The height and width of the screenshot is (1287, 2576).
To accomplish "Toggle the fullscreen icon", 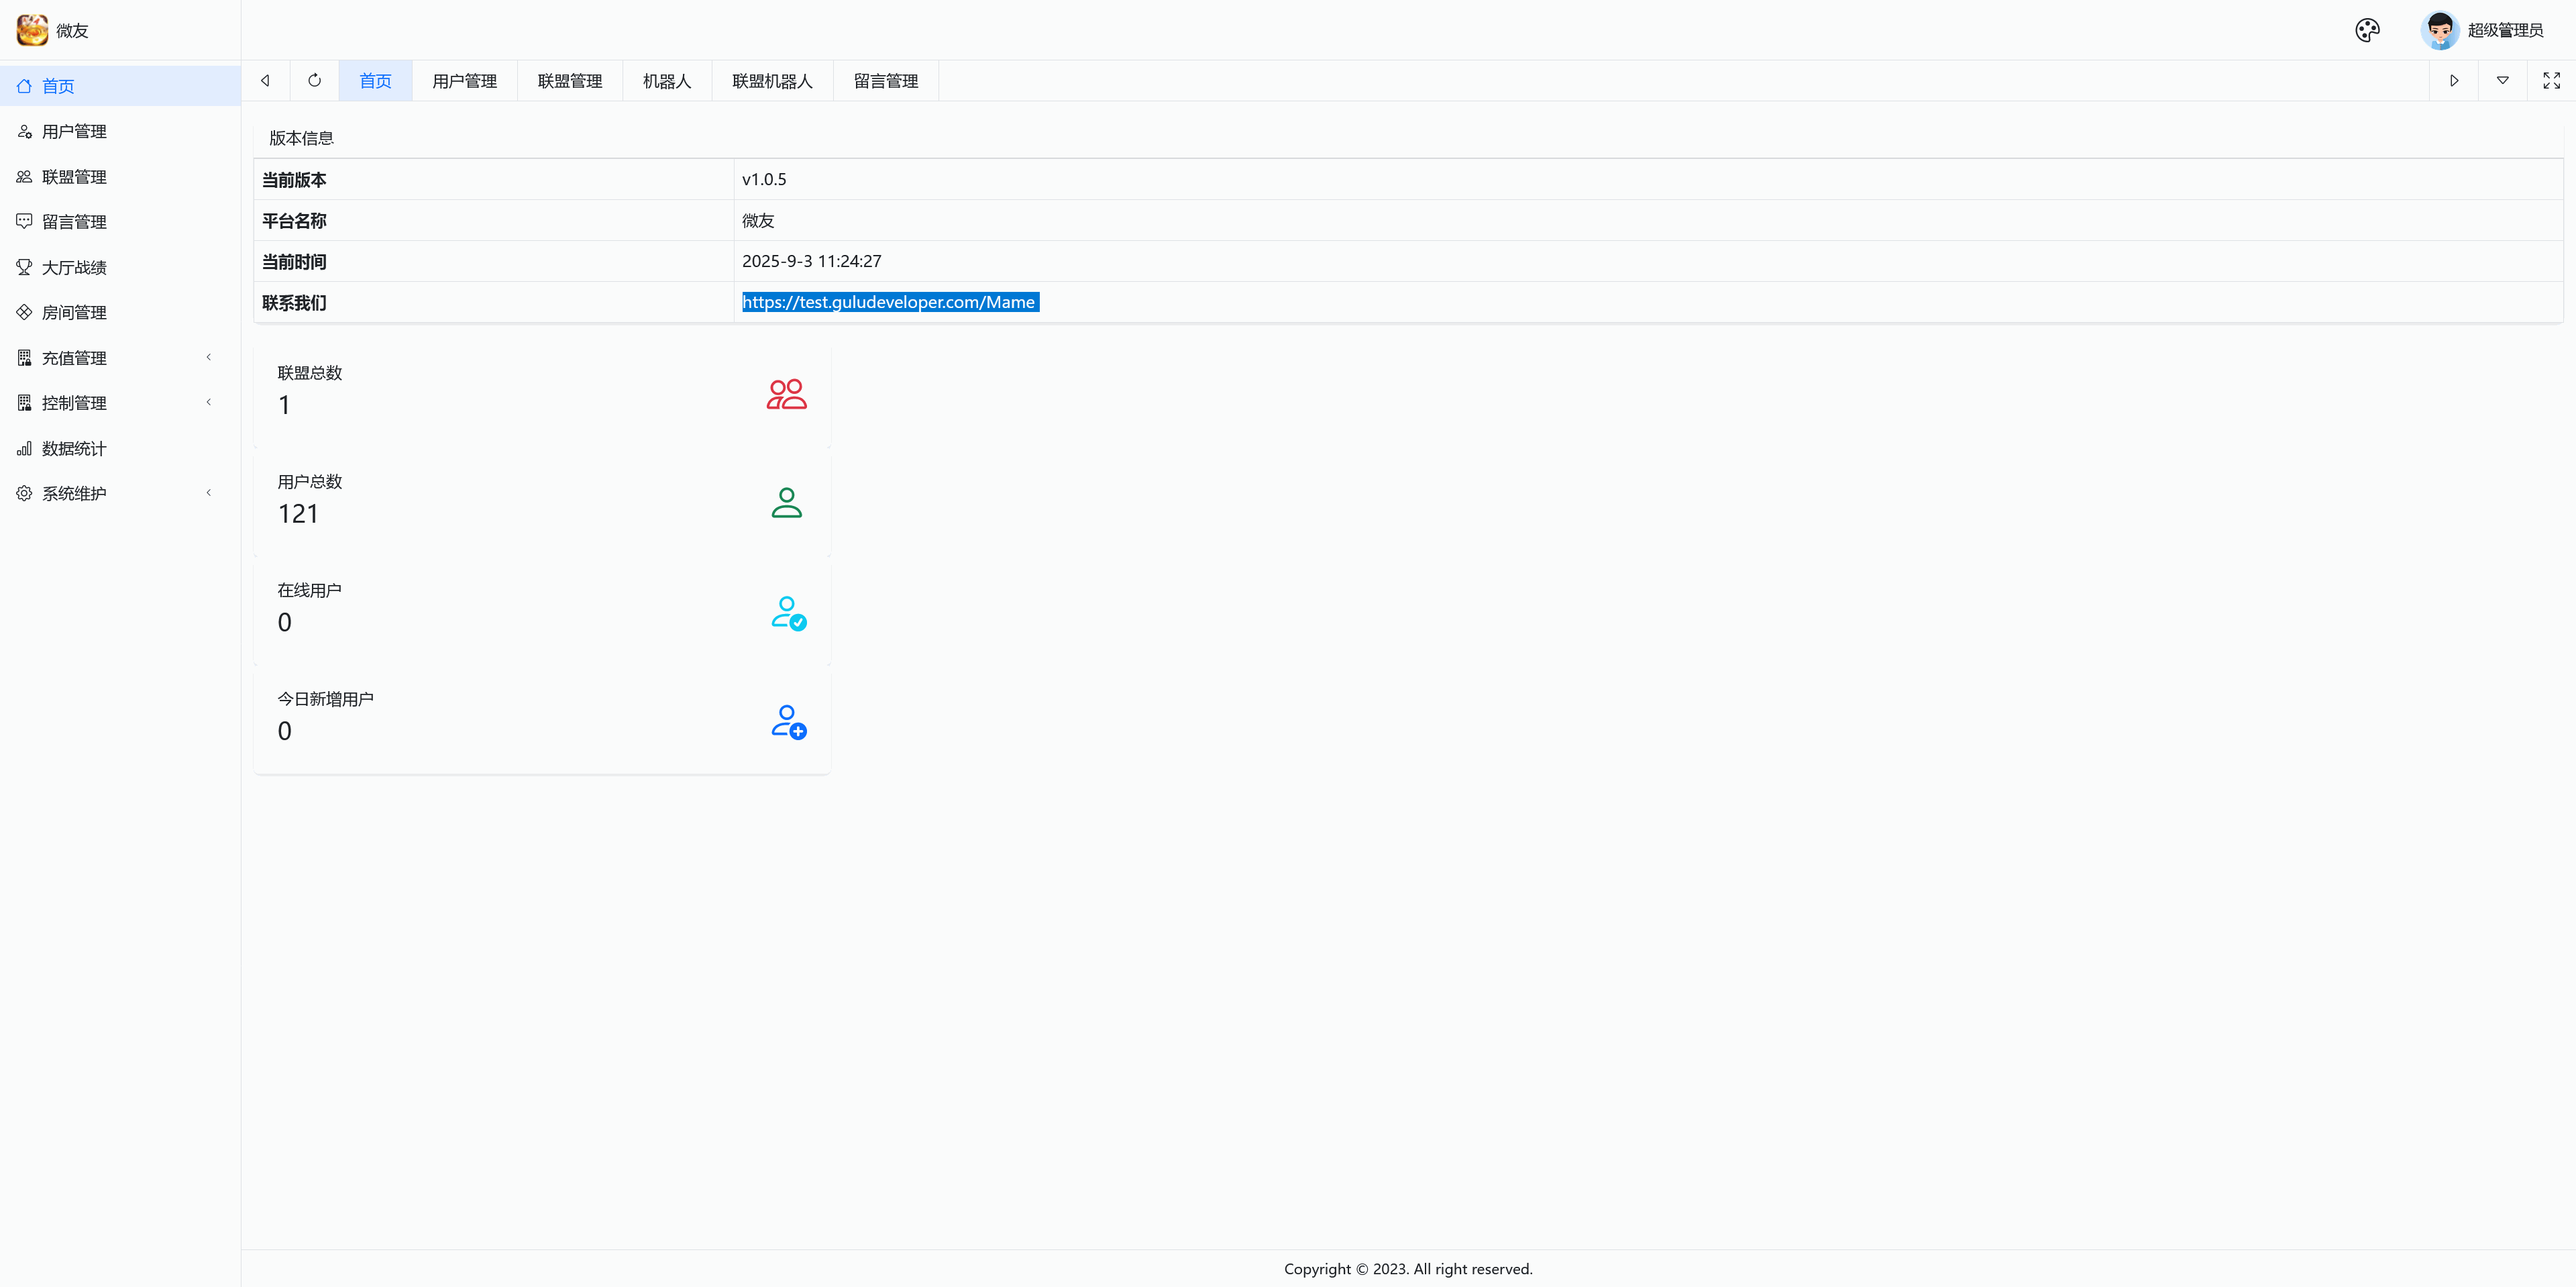I will click(x=2551, y=81).
